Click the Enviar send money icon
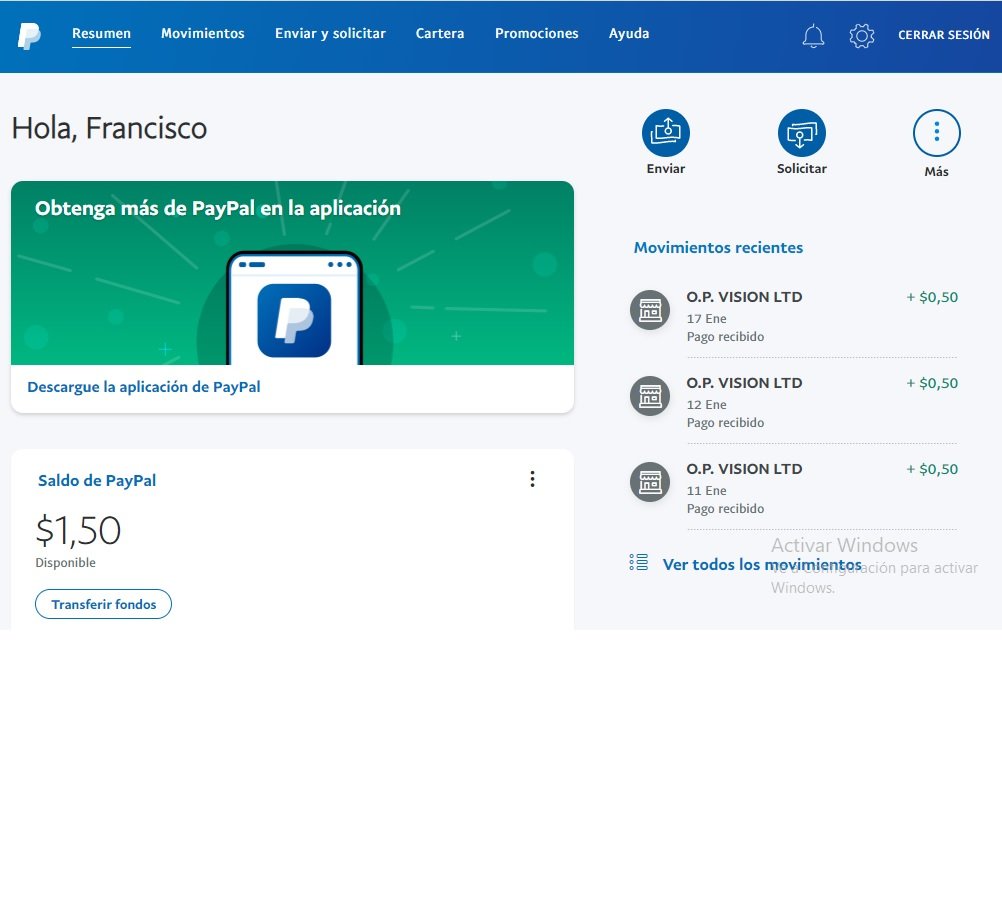This screenshot has width=1002, height=922. pos(665,133)
